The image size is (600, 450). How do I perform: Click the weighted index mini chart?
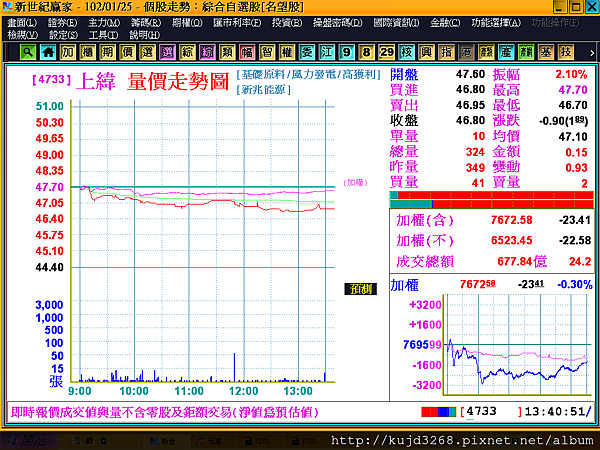[517, 344]
